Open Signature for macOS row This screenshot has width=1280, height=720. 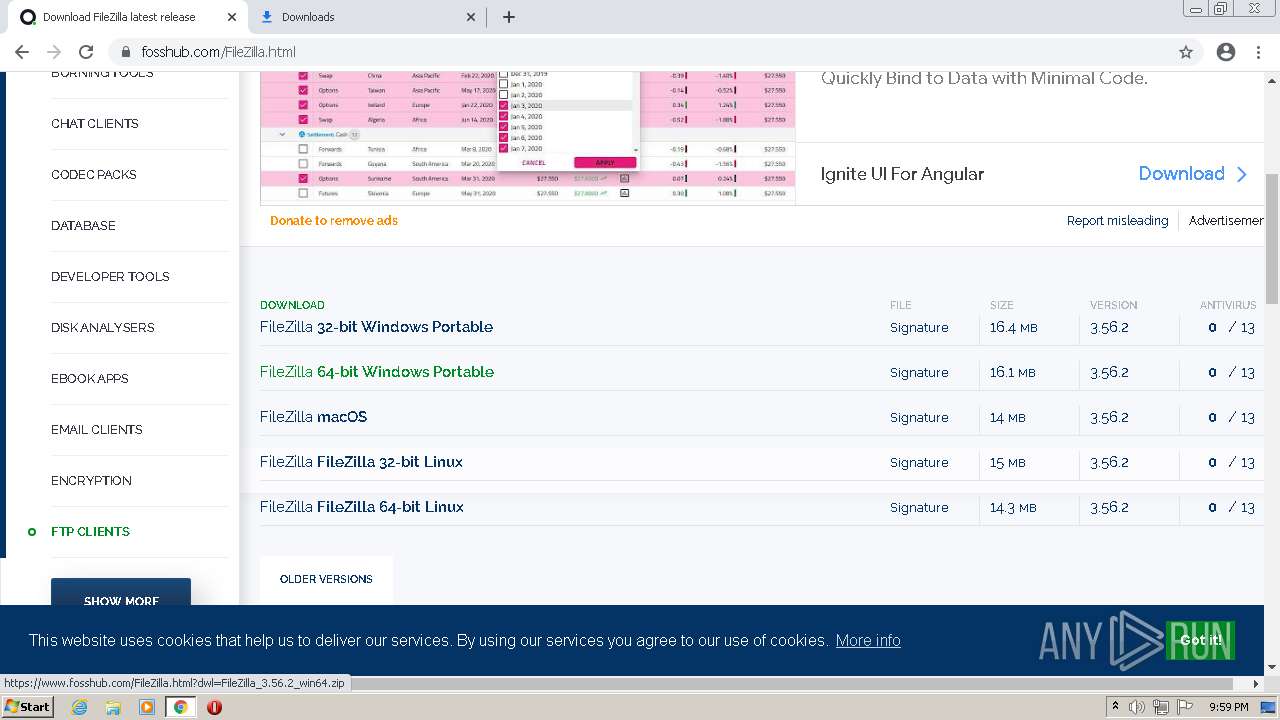point(919,418)
